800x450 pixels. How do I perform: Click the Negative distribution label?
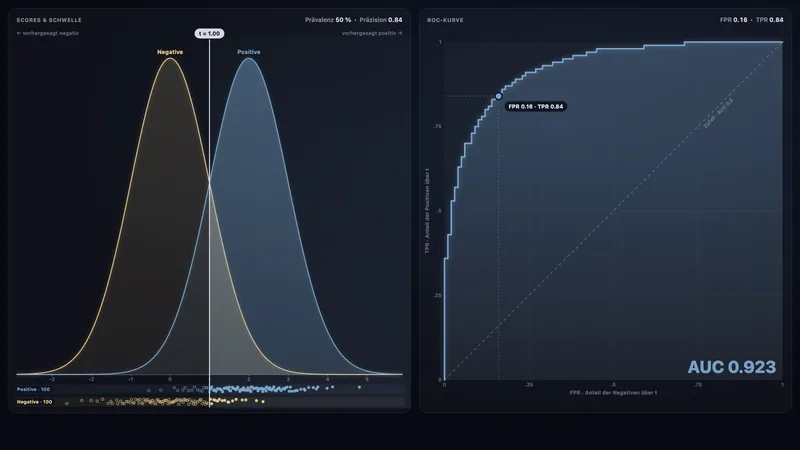(x=170, y=52)
